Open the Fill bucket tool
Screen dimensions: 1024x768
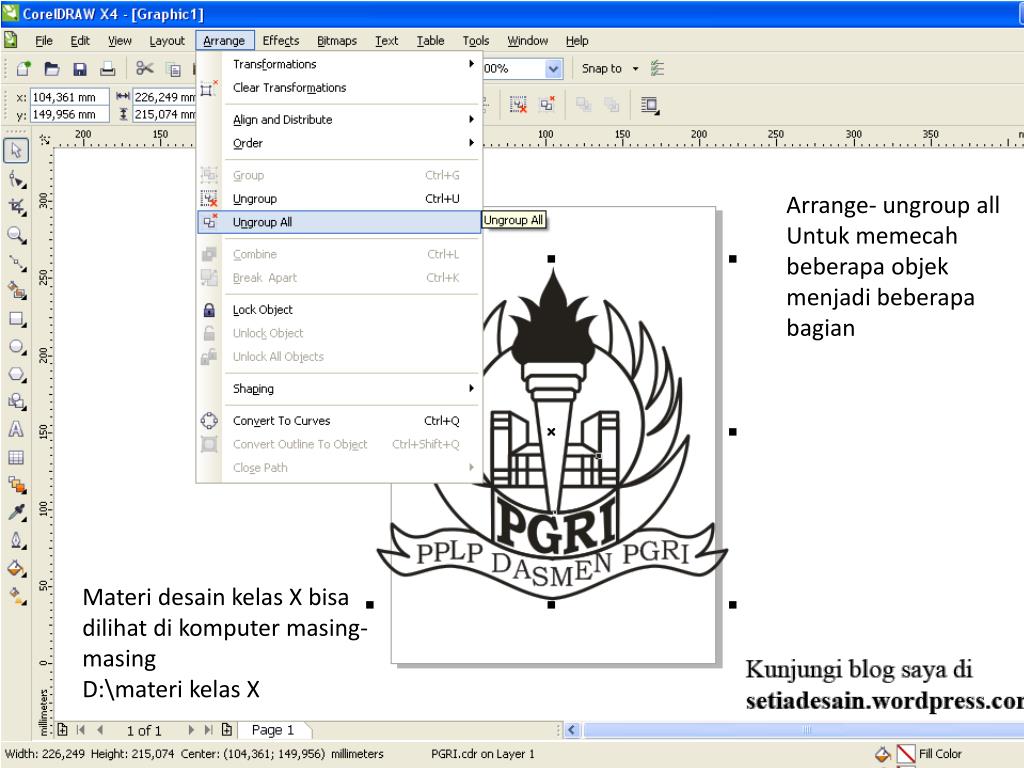point(16,568)
